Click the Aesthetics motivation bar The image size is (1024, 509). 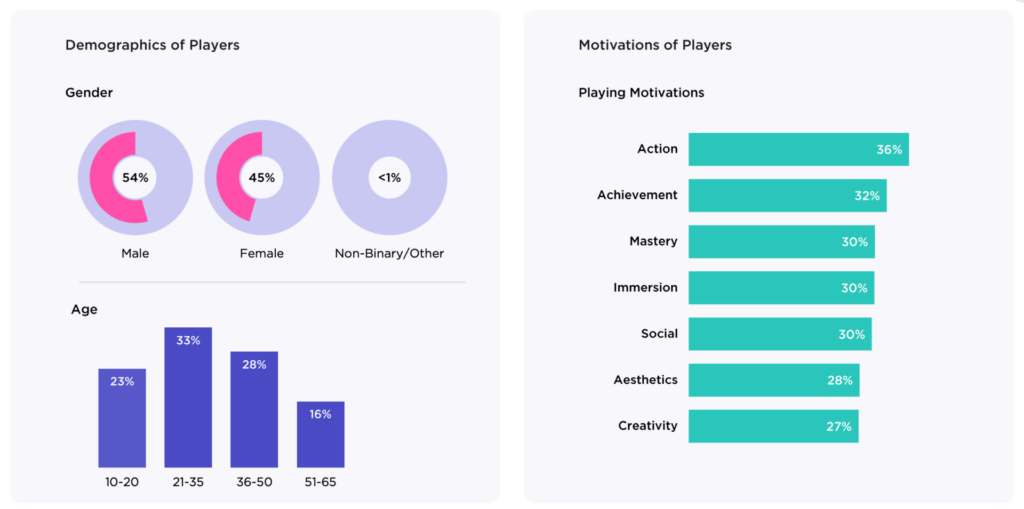coord(774,380)
